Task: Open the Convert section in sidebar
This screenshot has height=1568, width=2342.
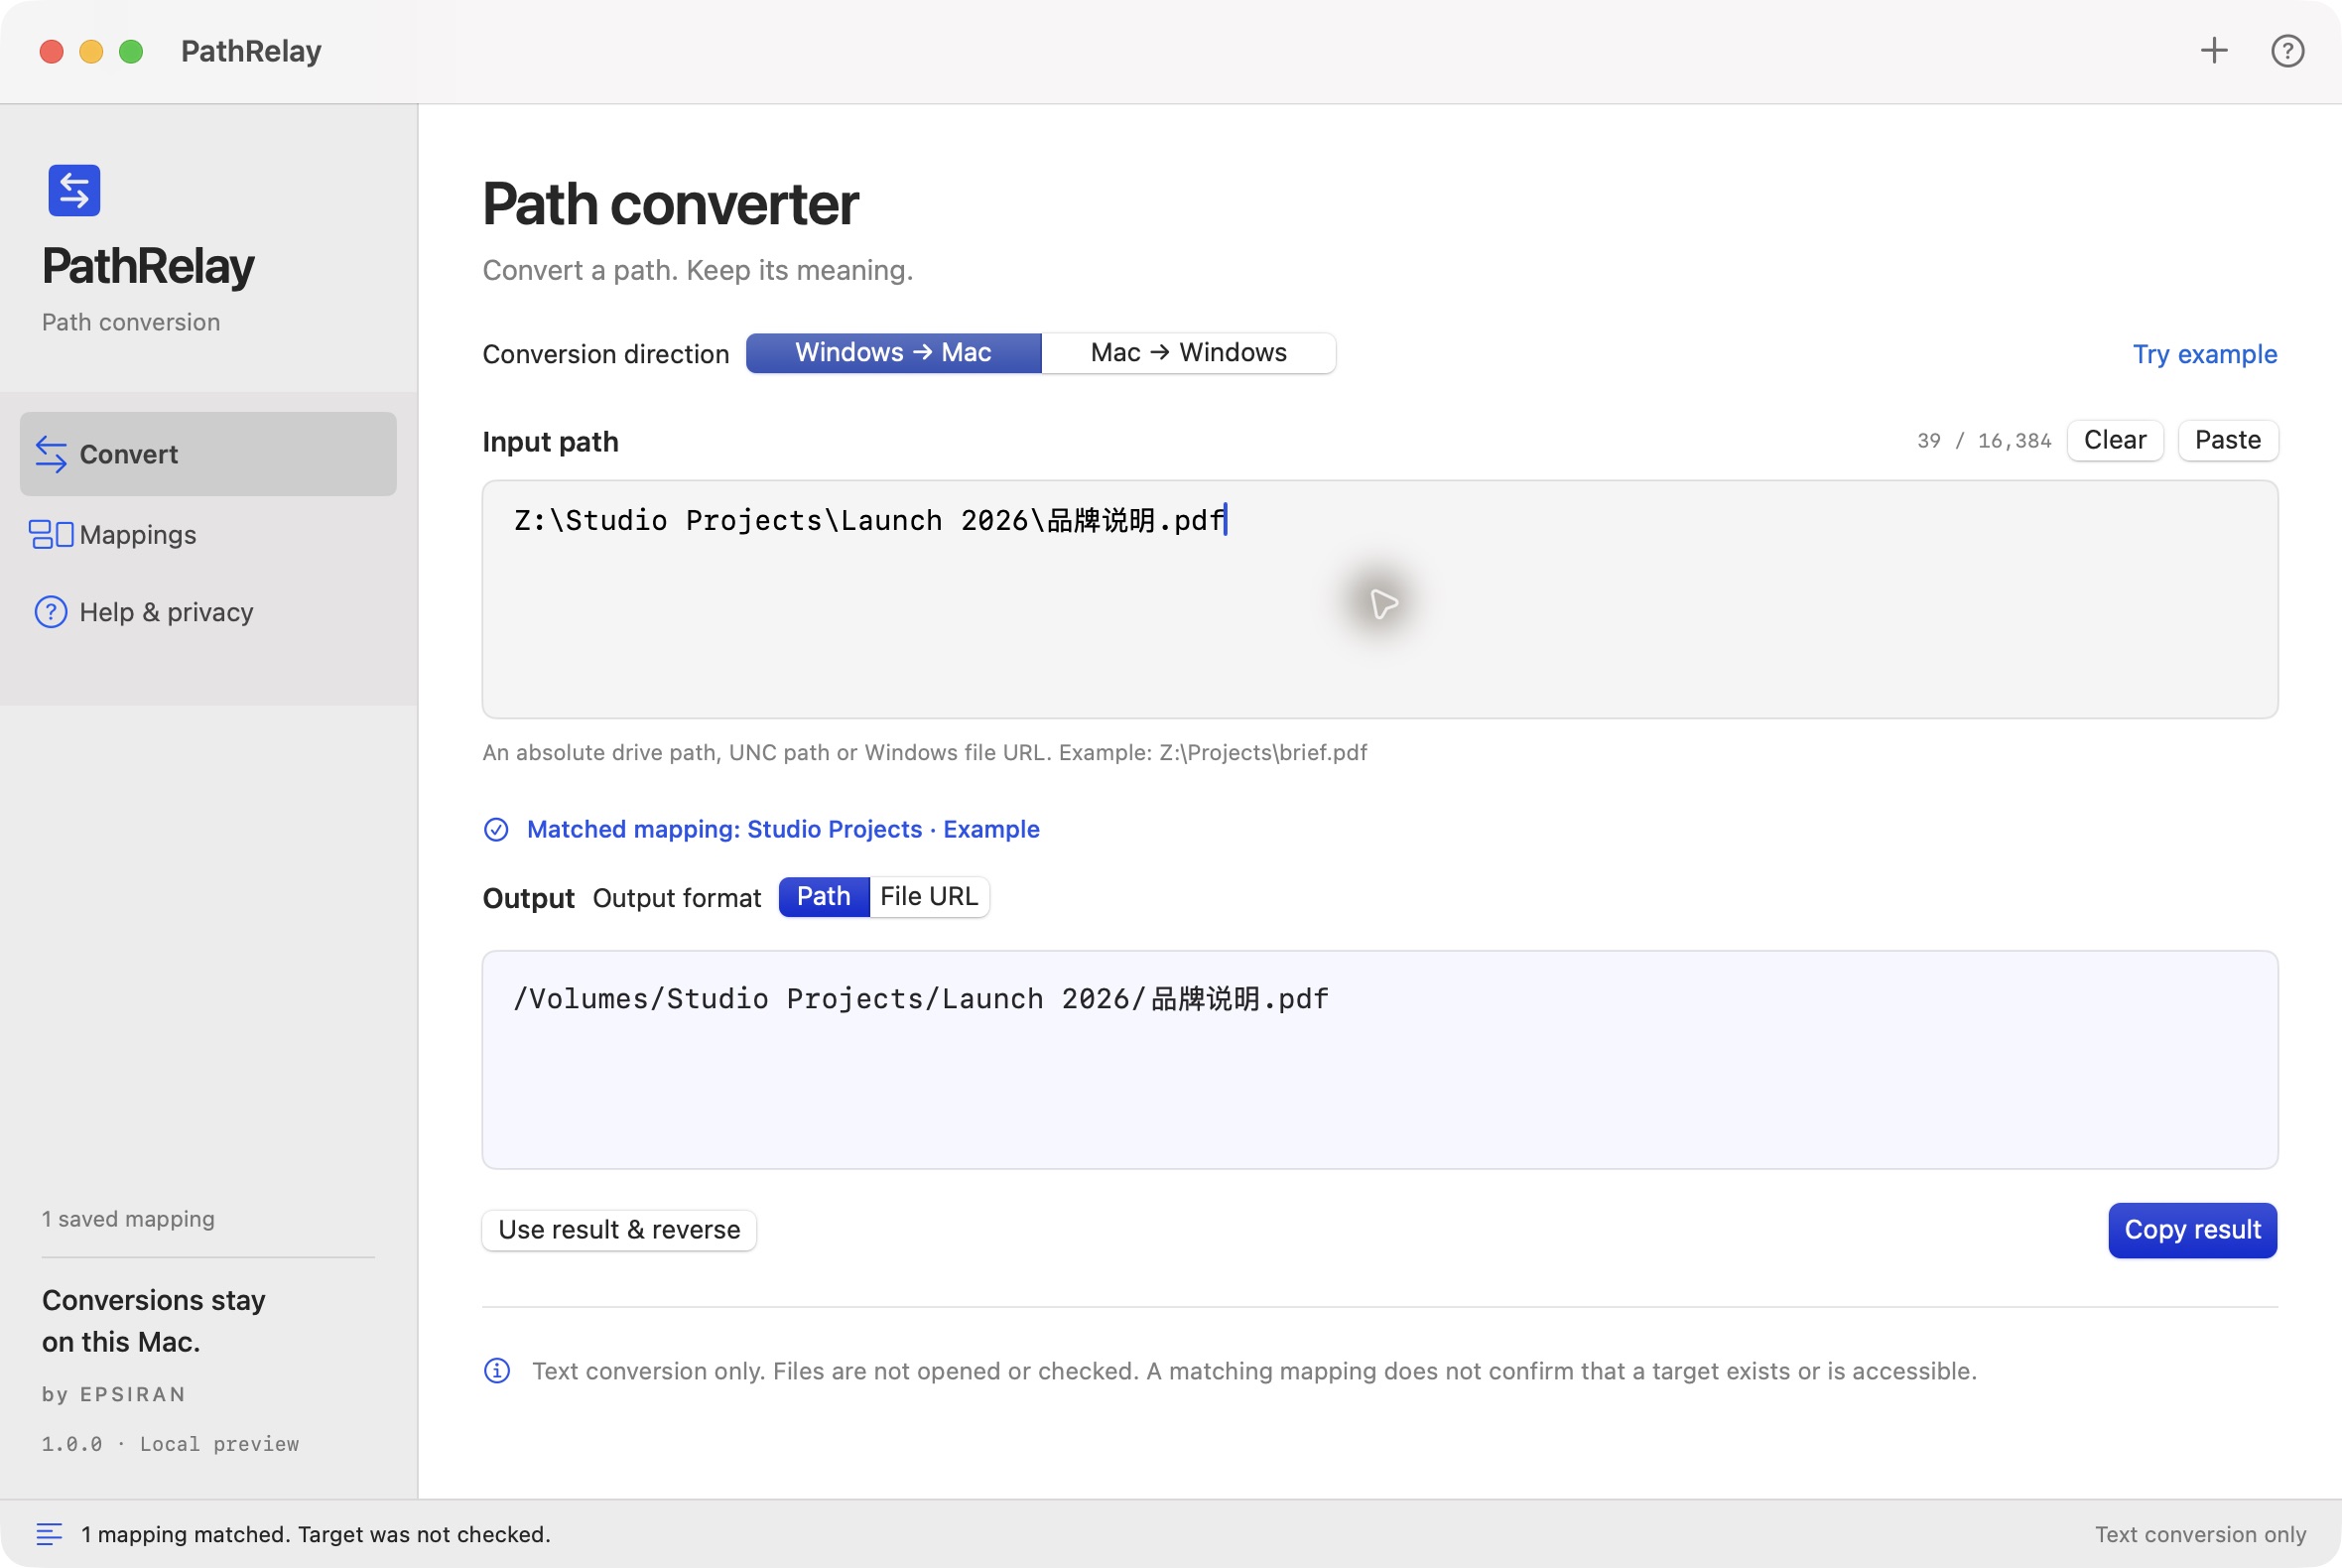Action: pos(208,454)
